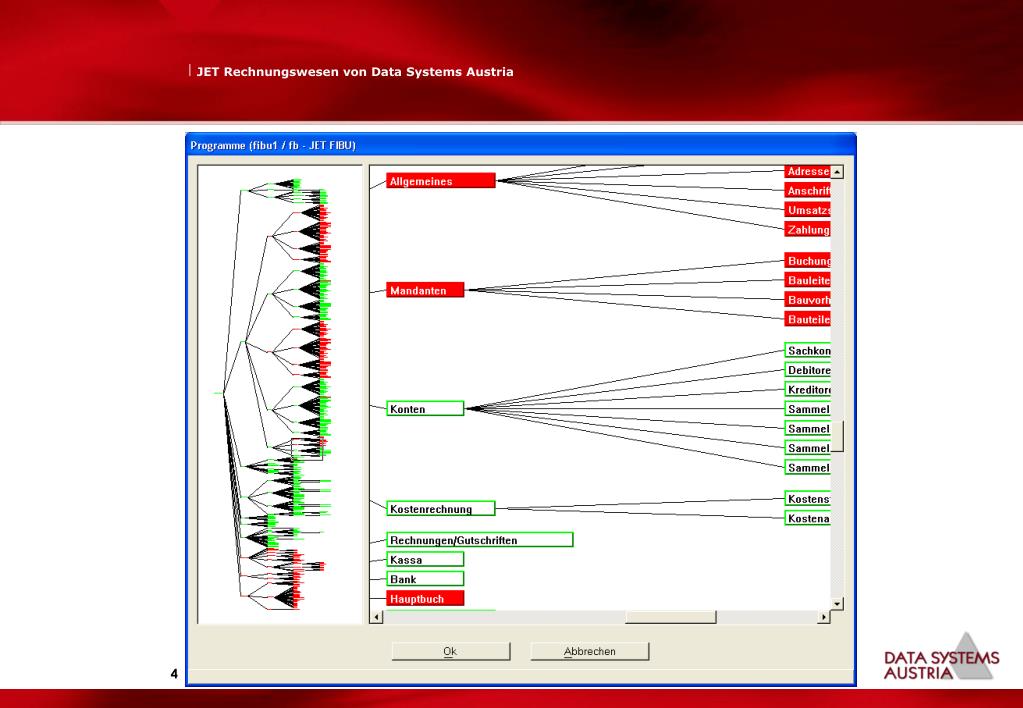Click the vertical scrollbar thumb
1023x708 pixels.
pos(837,437)
